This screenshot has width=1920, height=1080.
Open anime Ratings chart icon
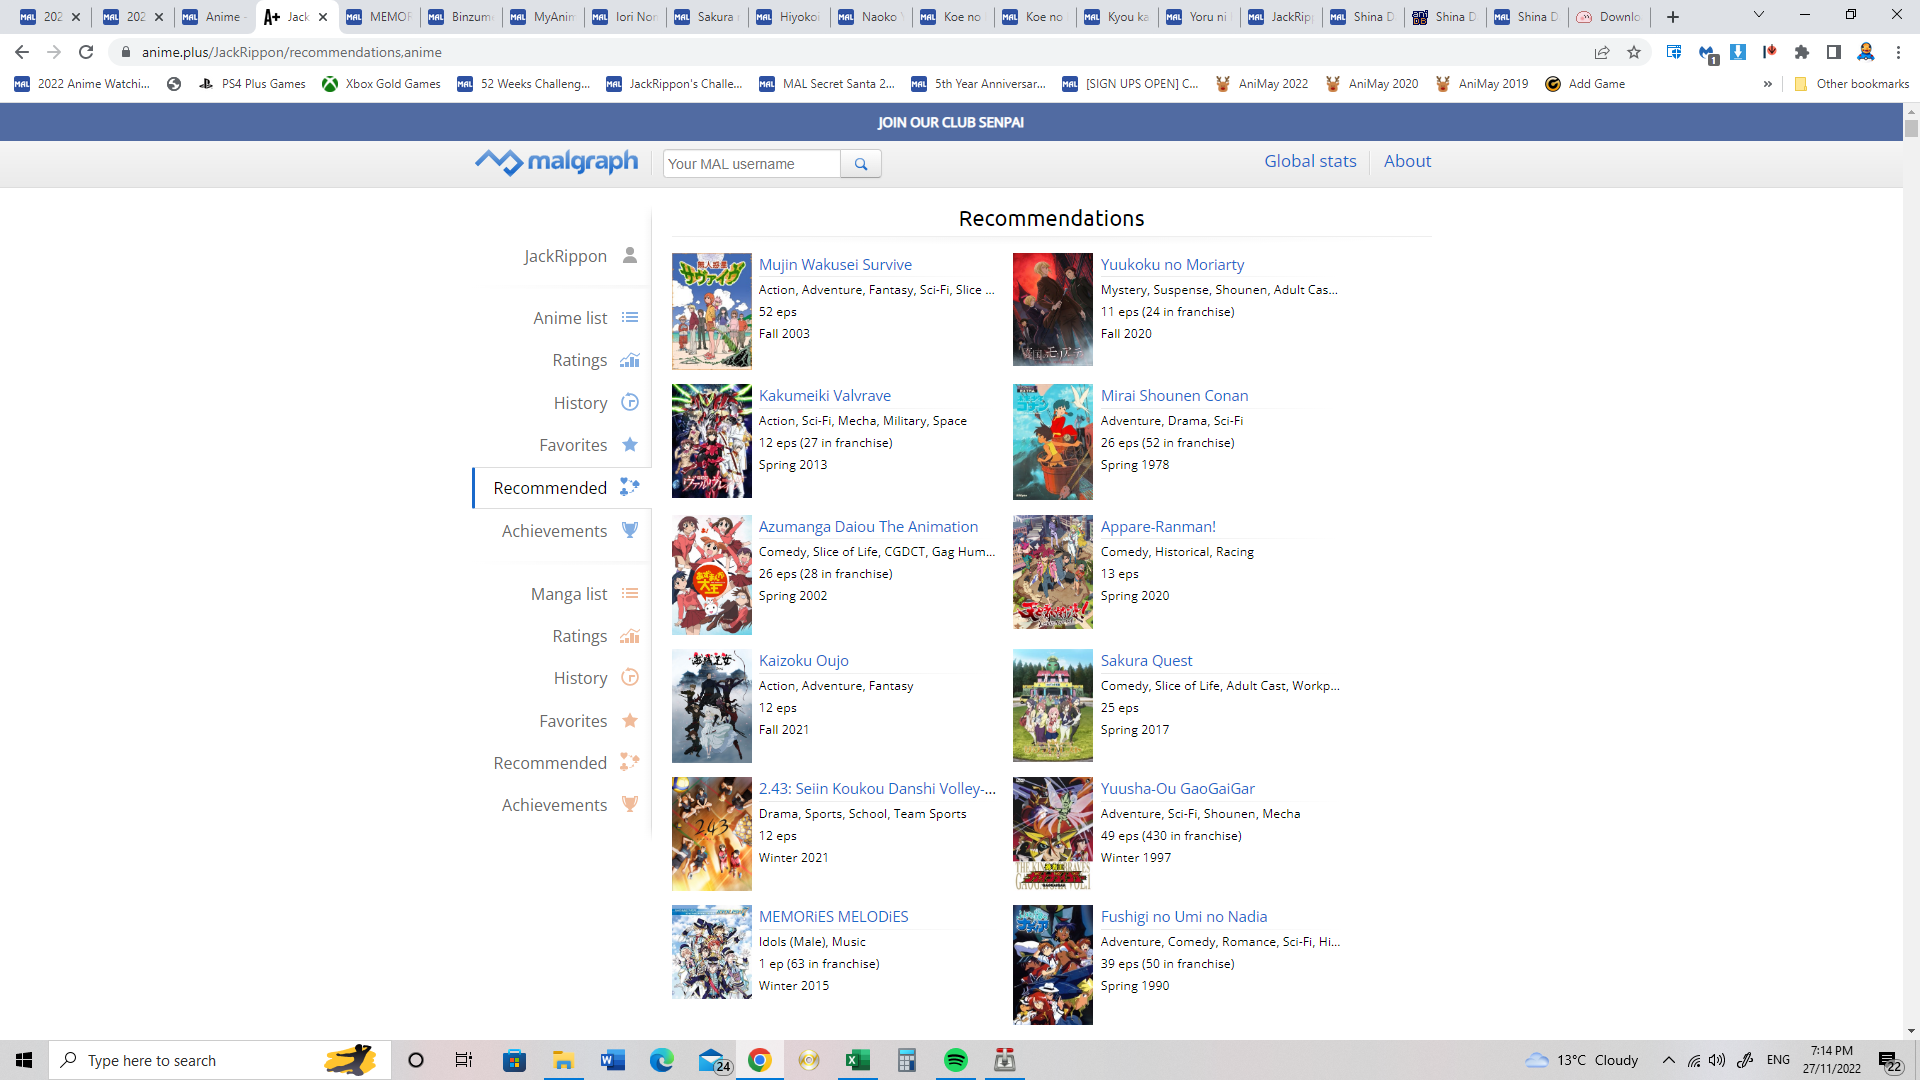point(629,360)
